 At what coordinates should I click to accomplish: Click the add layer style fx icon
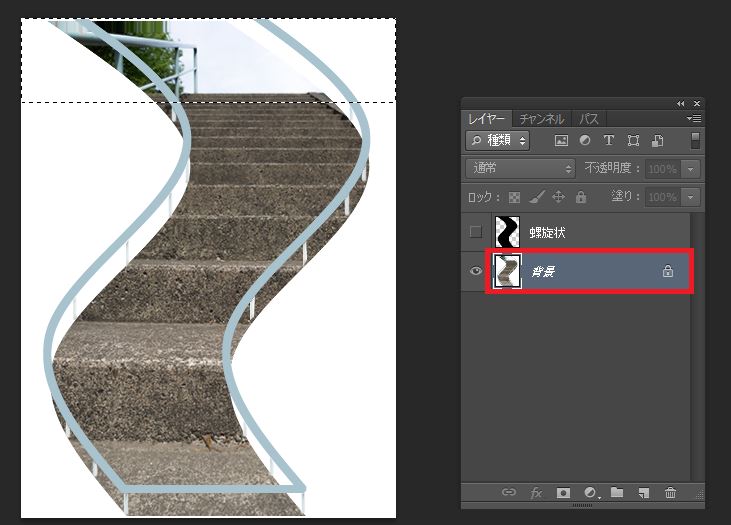pos(536,493)
